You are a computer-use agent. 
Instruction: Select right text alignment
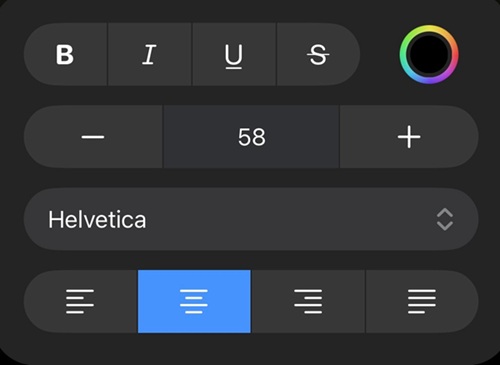click(x=308, y=301)
